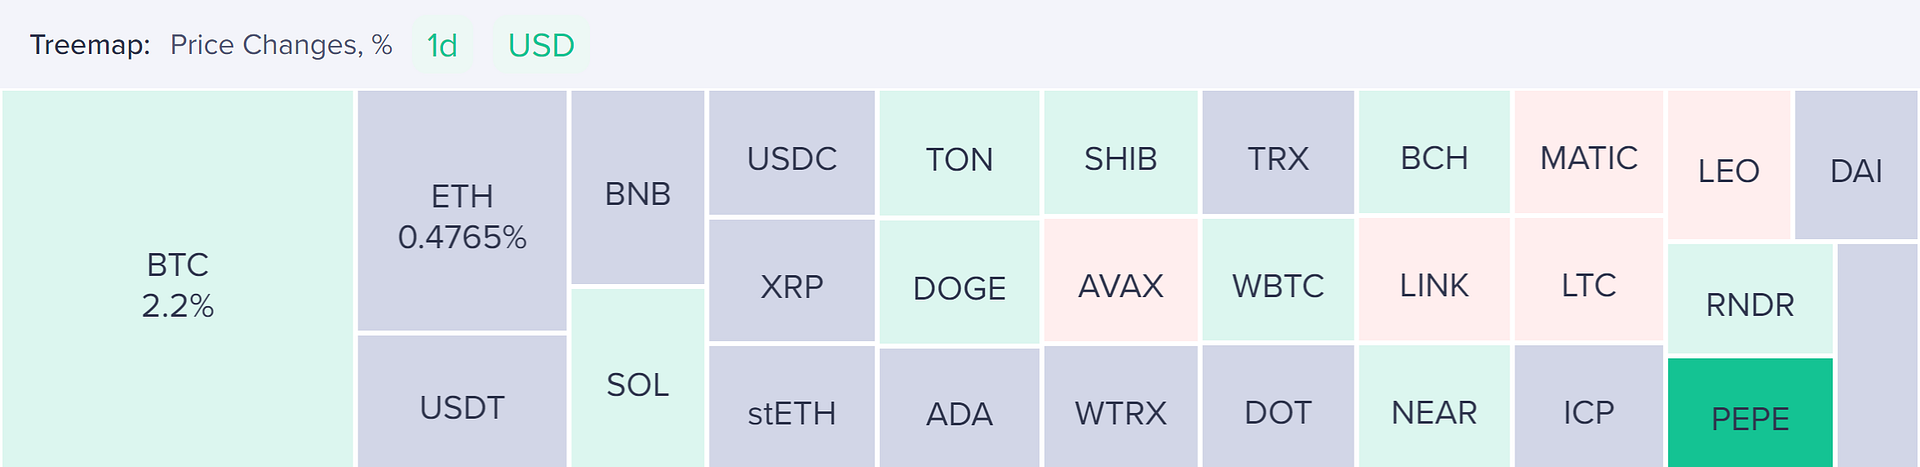Open the MATIC tile
Viewport: 1920px width, 467px height.
tap(1589, 152)
